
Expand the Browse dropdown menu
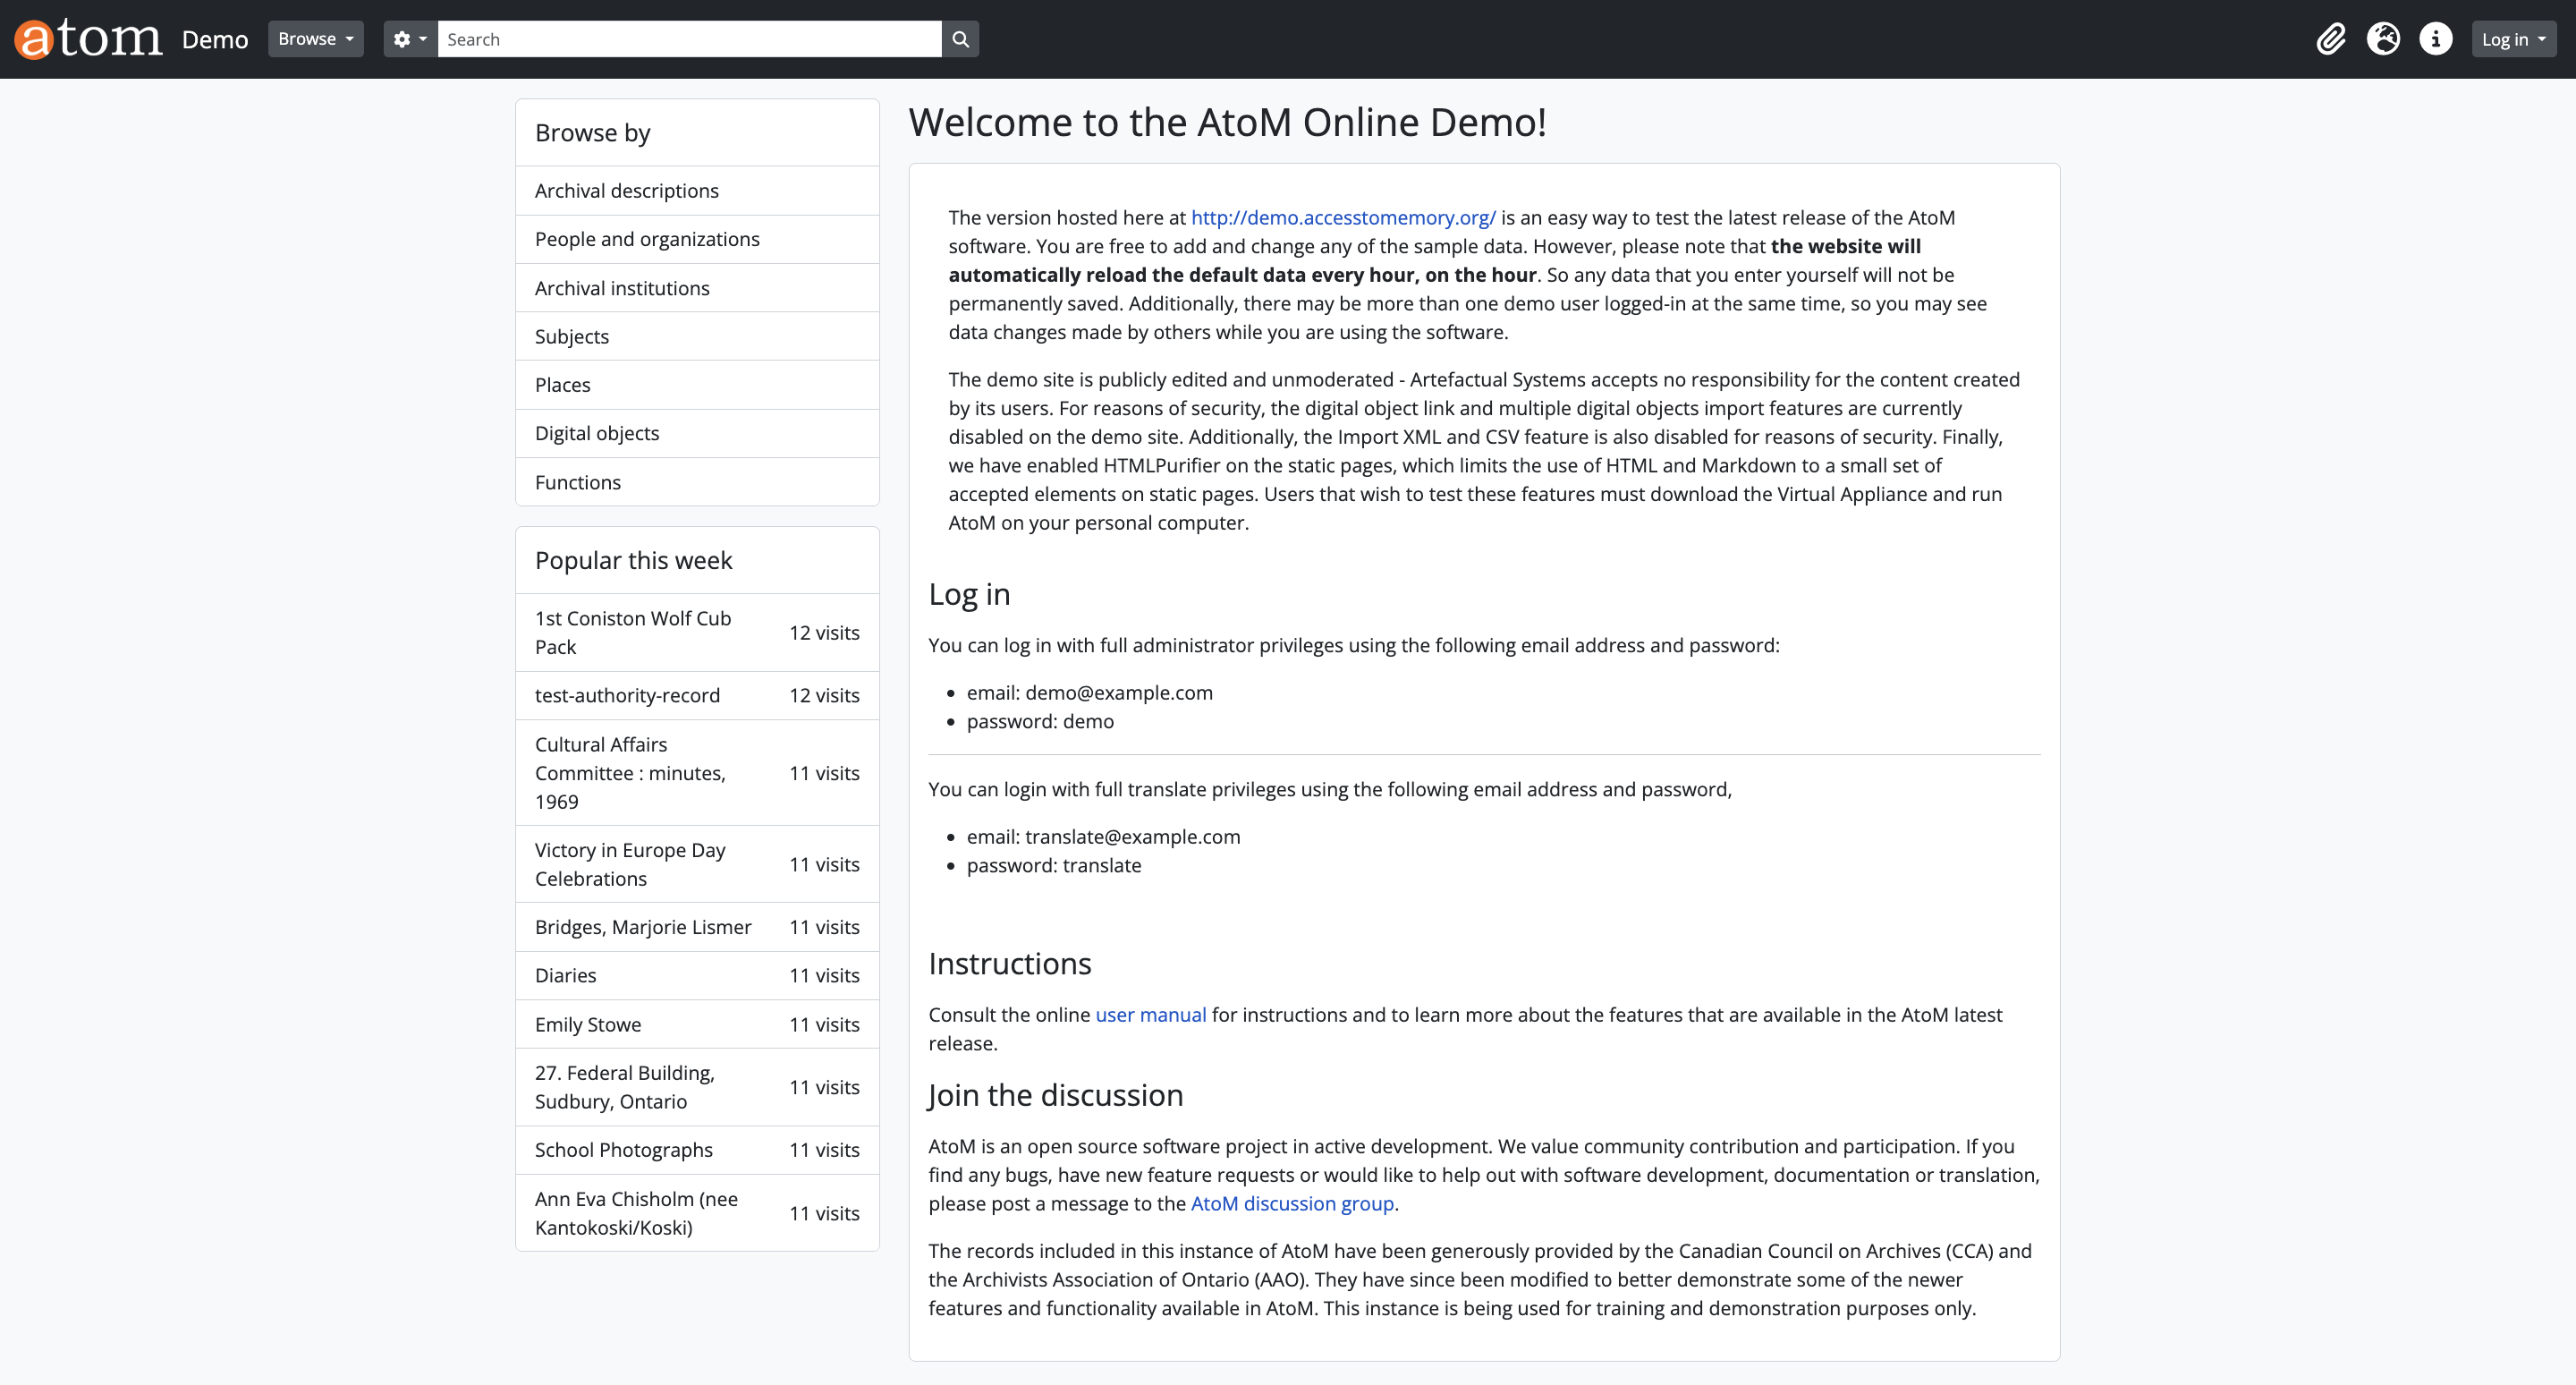(315, 39)
